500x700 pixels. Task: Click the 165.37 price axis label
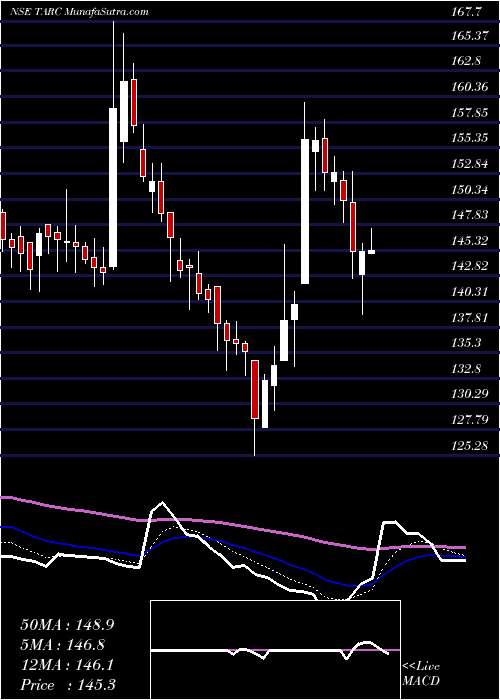469,36
